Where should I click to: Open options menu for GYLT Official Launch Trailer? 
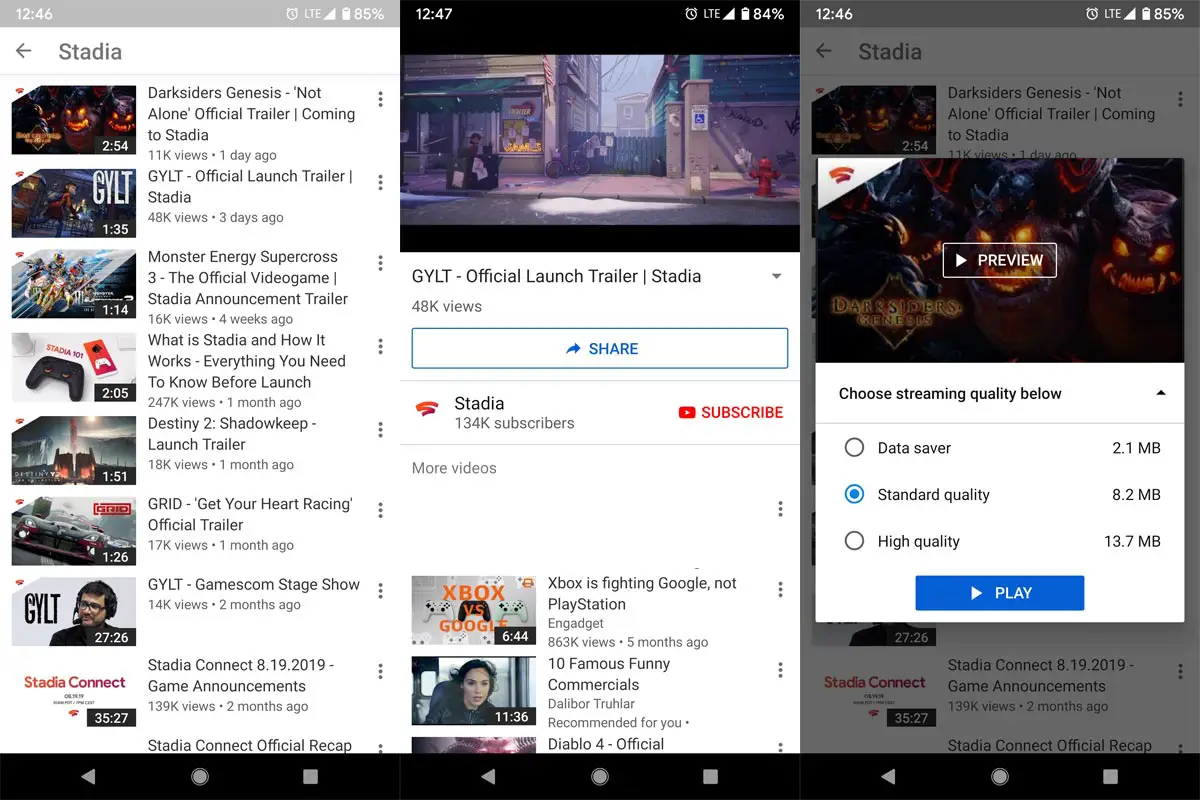[380, 182]
